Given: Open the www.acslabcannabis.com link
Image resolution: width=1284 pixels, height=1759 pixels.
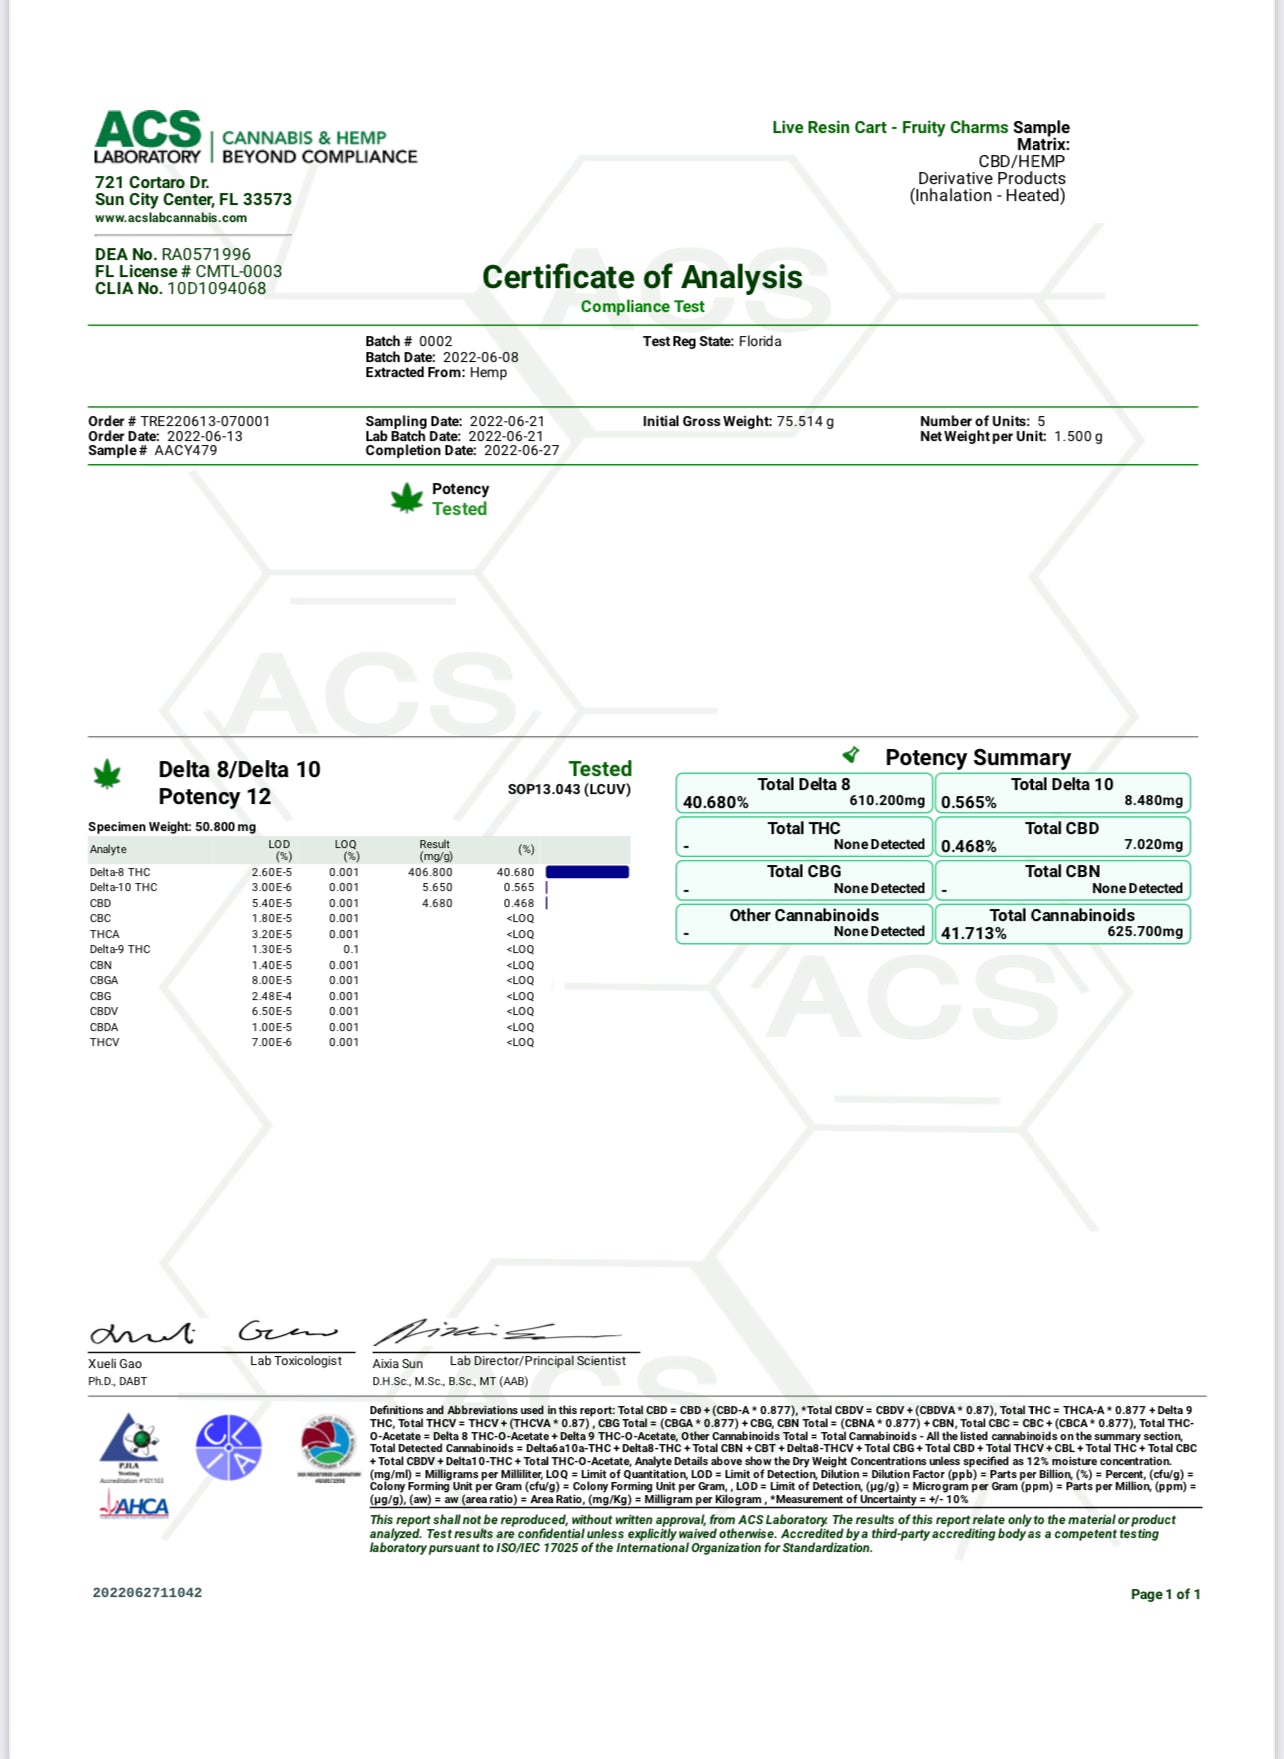Looking at the screenshot, I should [x=171, y=218].
